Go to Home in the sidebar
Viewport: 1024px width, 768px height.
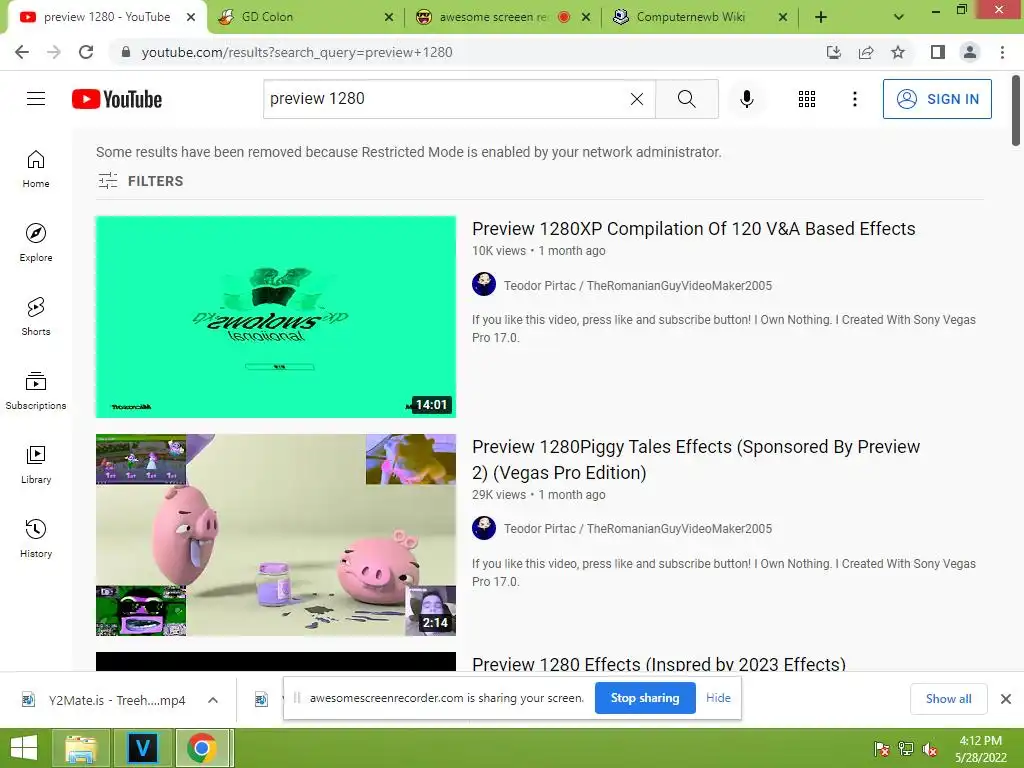[x=36, y=169]
